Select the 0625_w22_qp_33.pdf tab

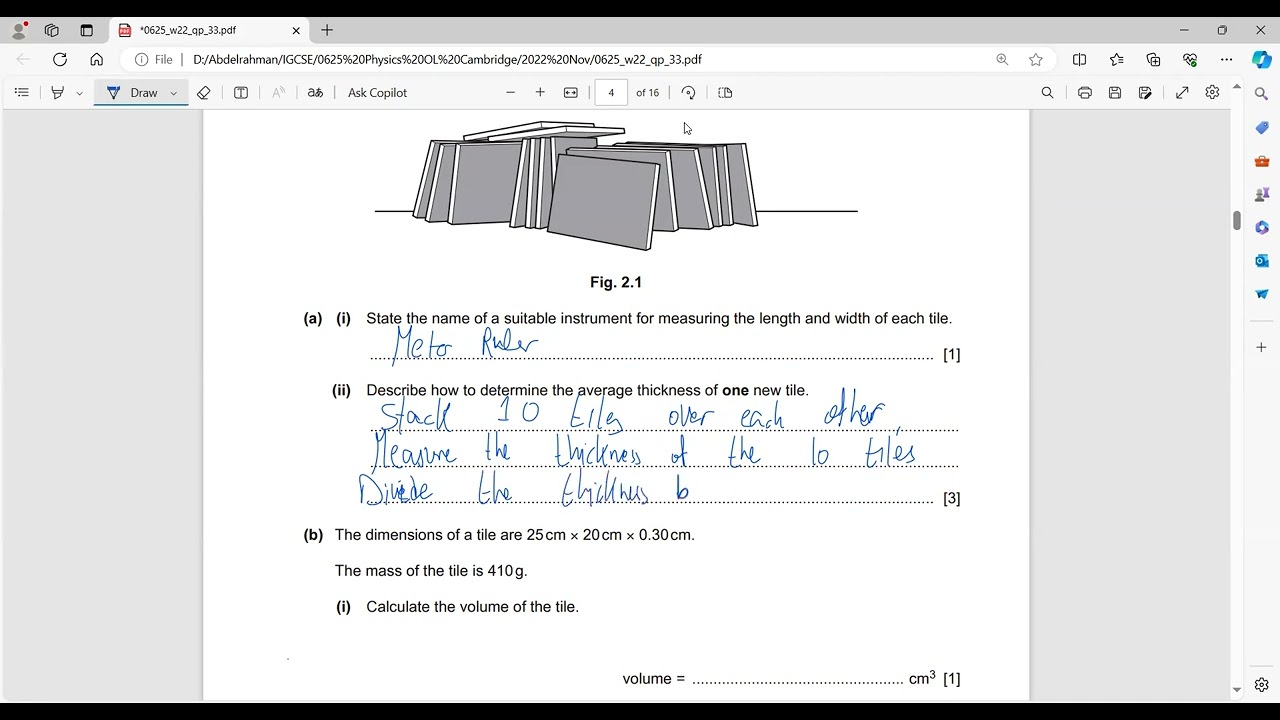pyautogui.click(x=208, y=30)
